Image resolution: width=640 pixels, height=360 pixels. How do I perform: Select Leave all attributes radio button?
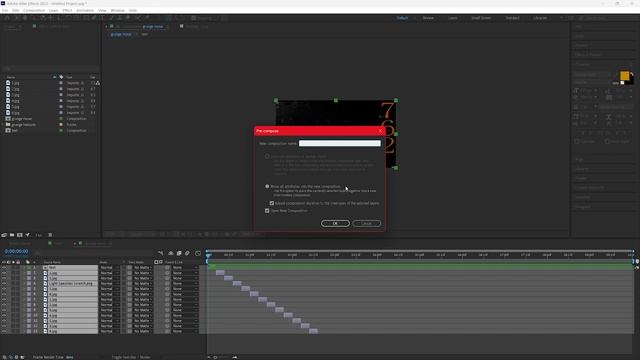pos(267,156)
